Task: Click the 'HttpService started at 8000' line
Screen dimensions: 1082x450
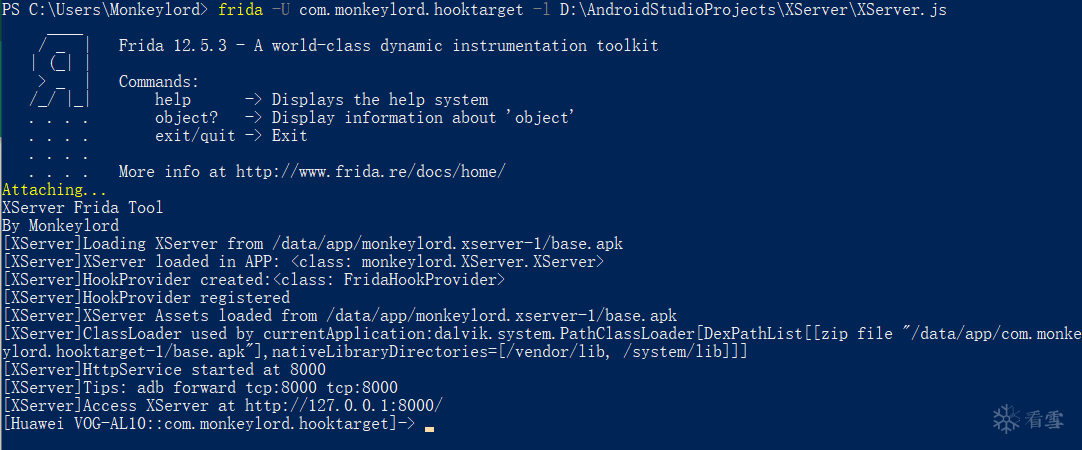Action: pyautogui.click(x=164, y=370)
